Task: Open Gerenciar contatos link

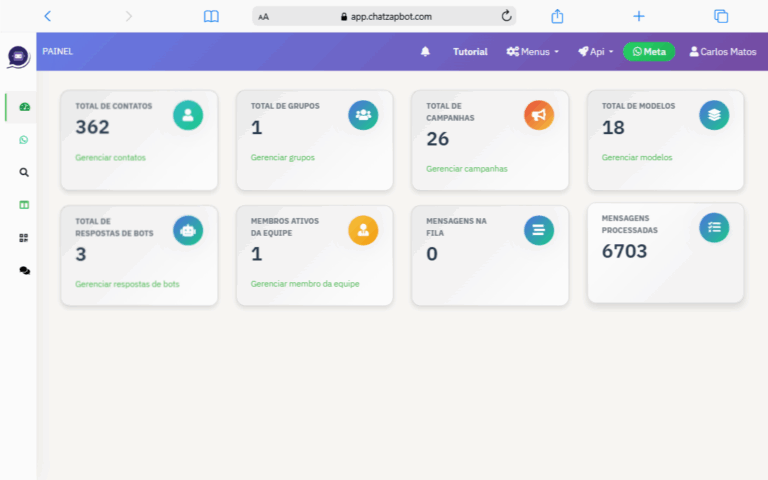Action: [x=110, y=157]
